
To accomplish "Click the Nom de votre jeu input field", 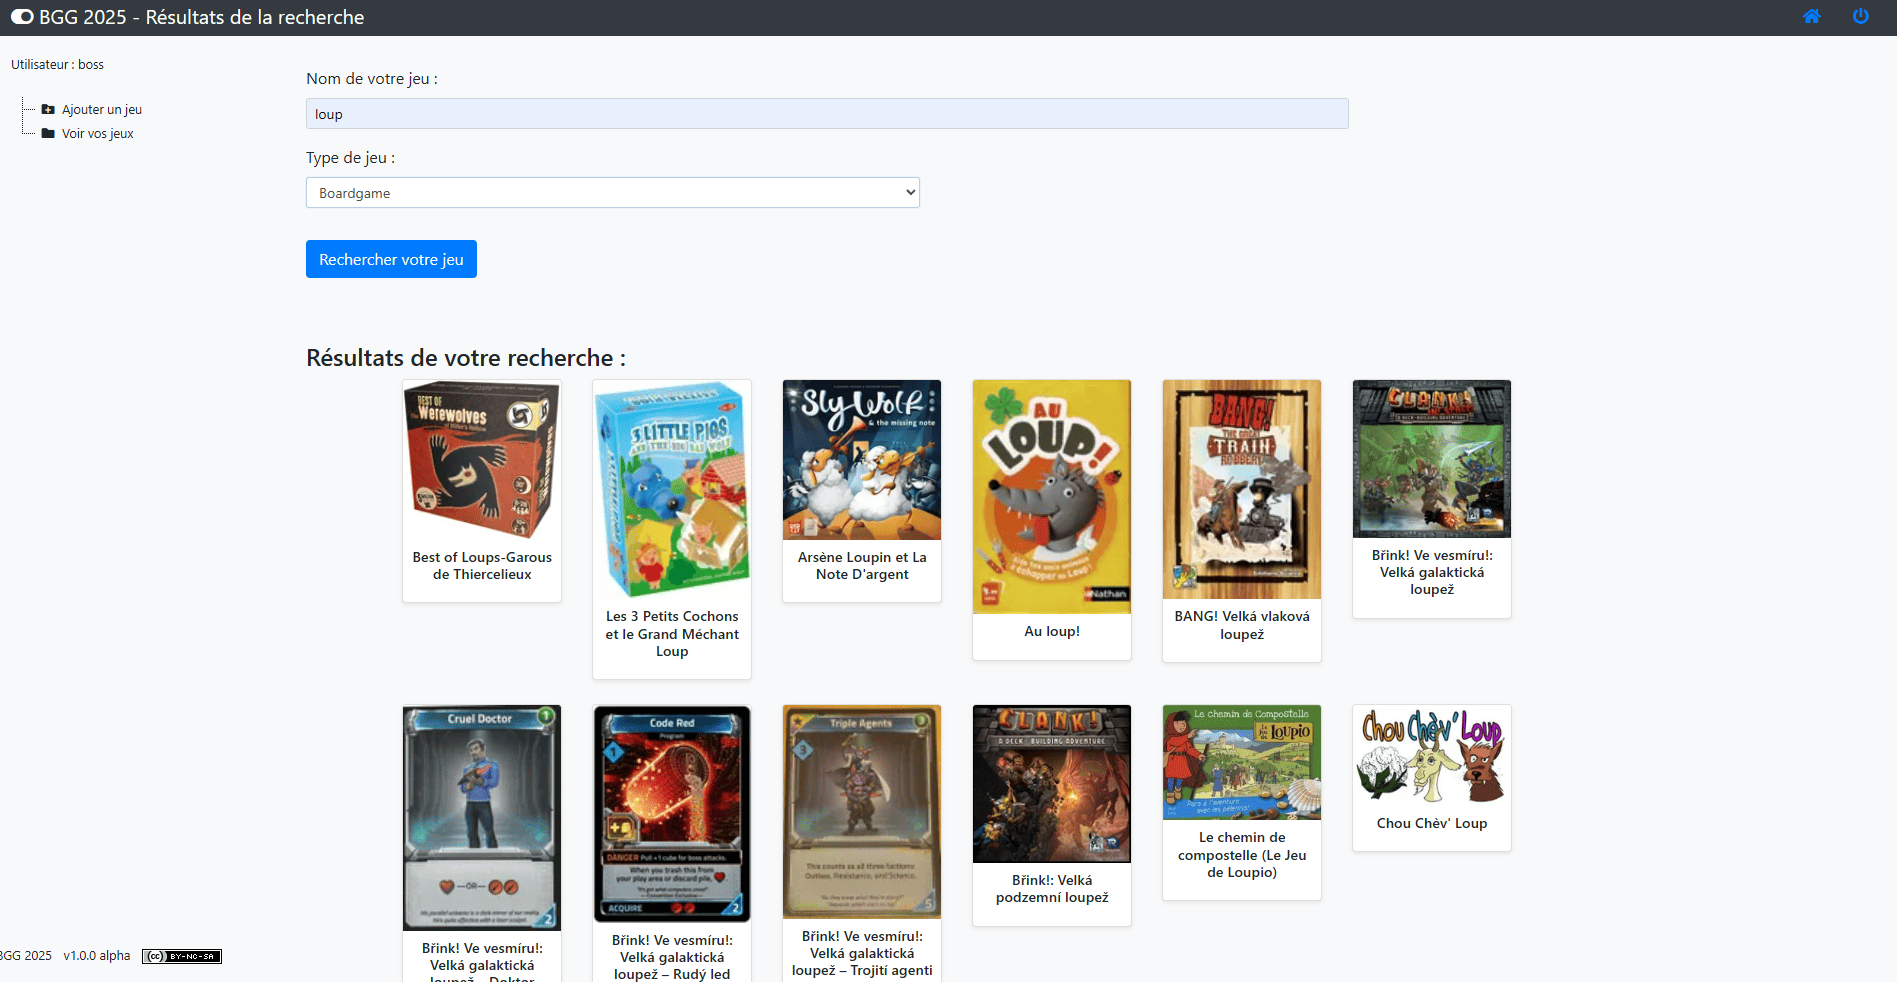I will pyautogui.click(x=827, y=114).
